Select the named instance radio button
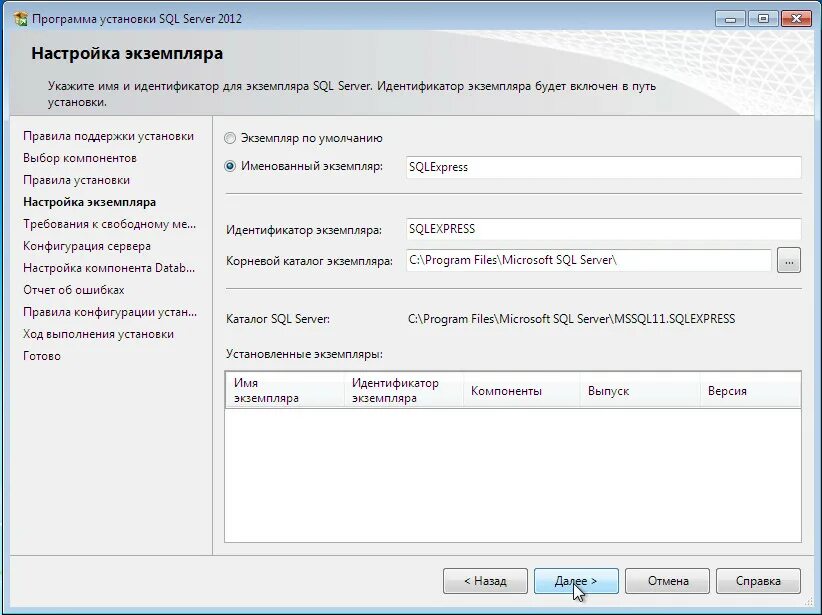This screenshot has width=822, height=615. coord(230,166)
